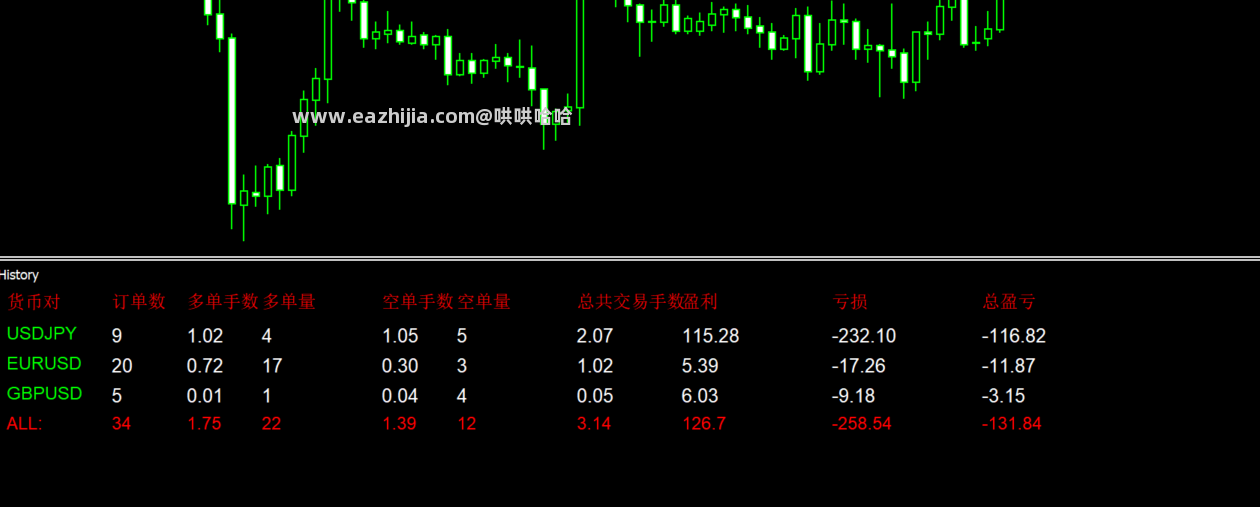
Task: Click EURUSD profit value 5.39
Action: [x=700, y=366]
